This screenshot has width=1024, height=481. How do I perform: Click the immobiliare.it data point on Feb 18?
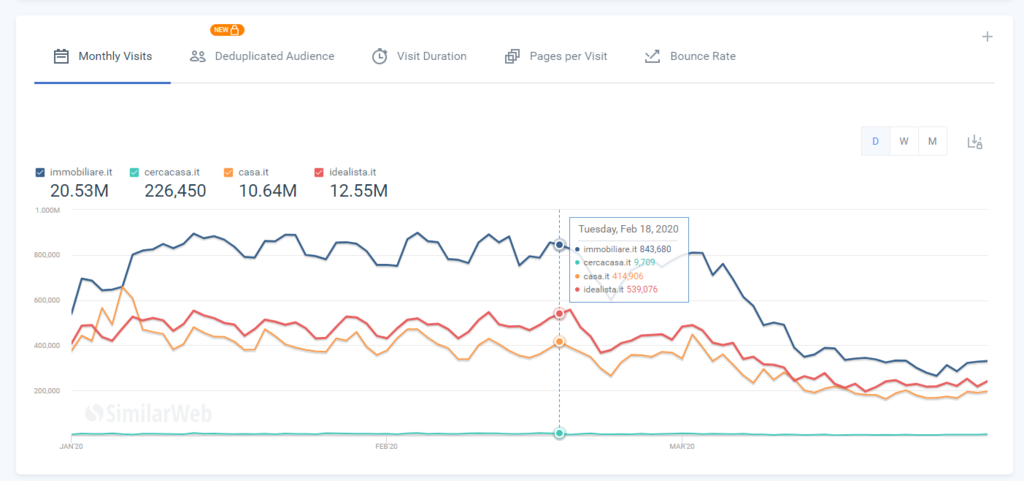tap(559, 245)
